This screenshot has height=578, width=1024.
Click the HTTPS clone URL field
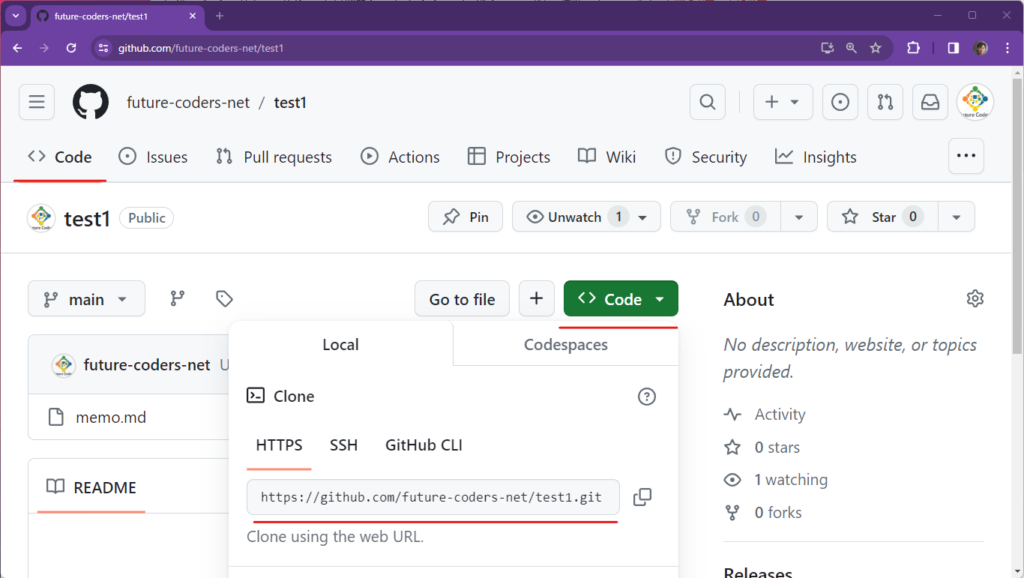[432, 497]
